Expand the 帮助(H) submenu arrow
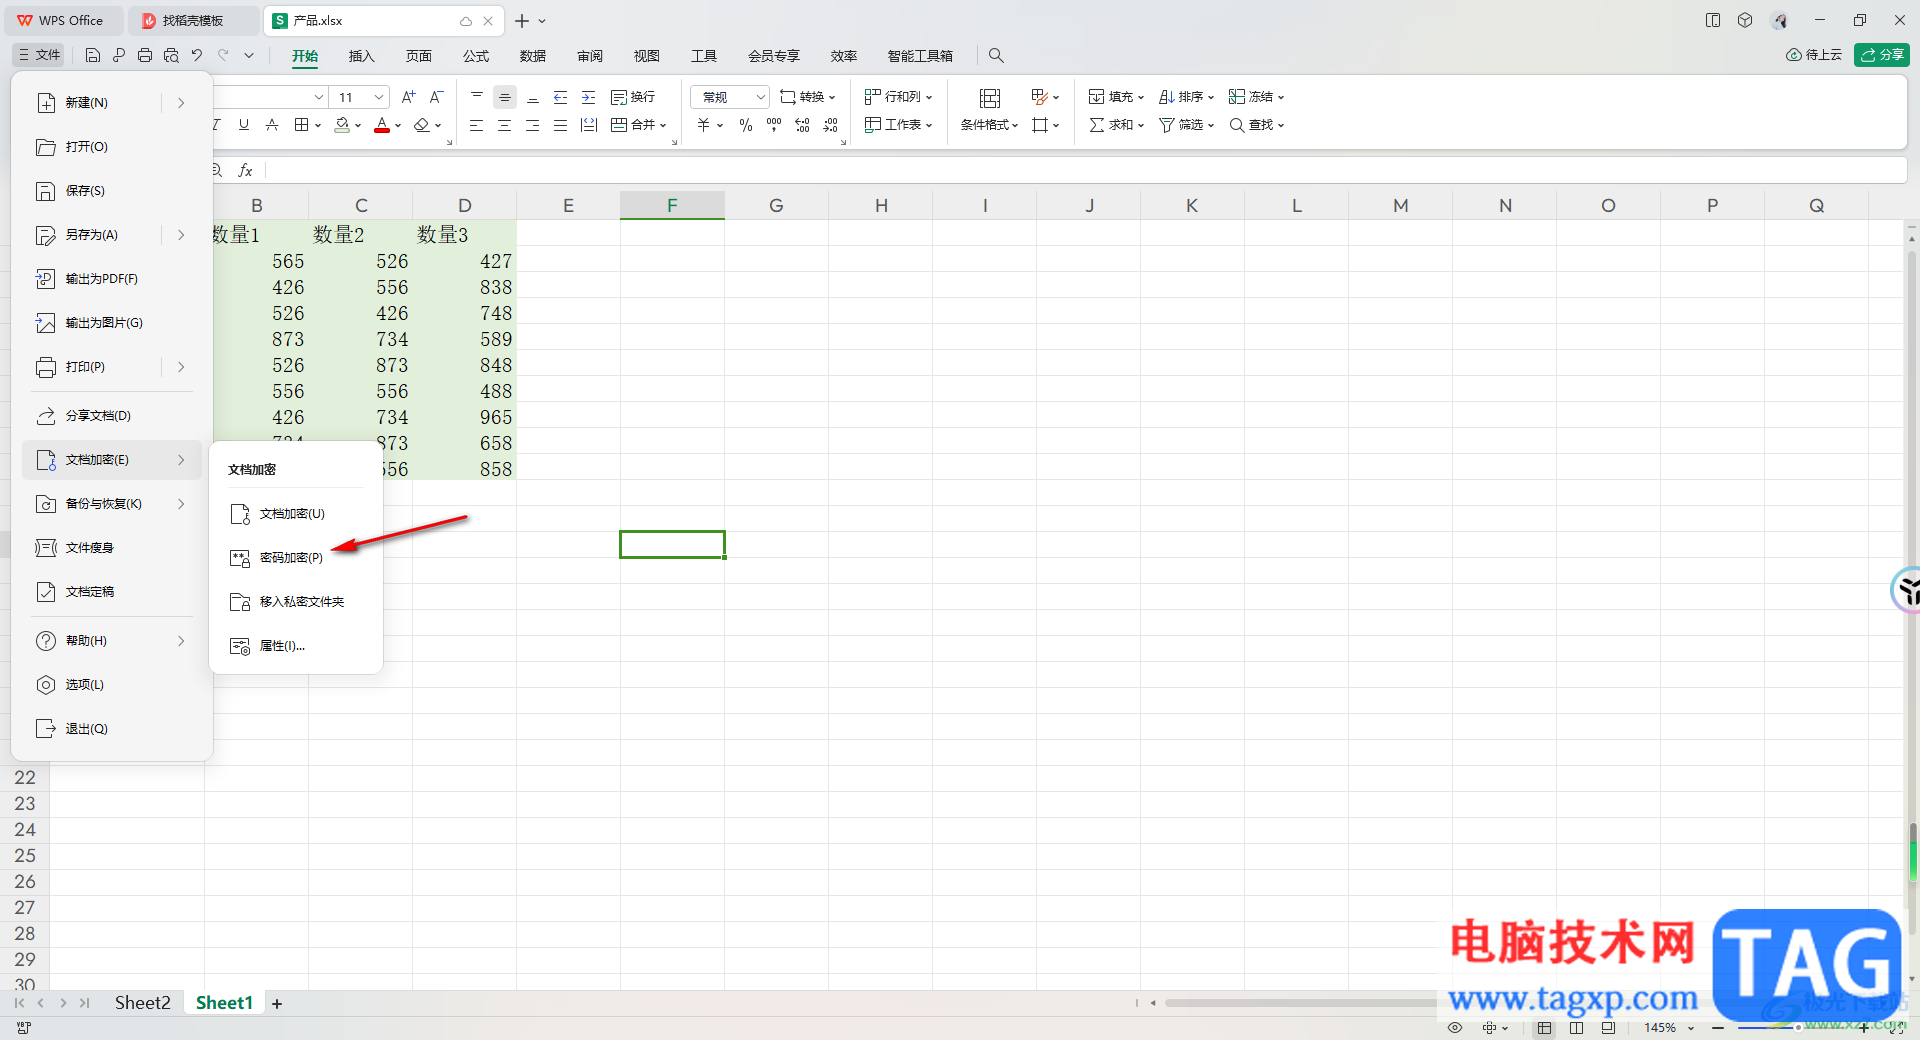Screen dimensions: 1920x1040 181,641
